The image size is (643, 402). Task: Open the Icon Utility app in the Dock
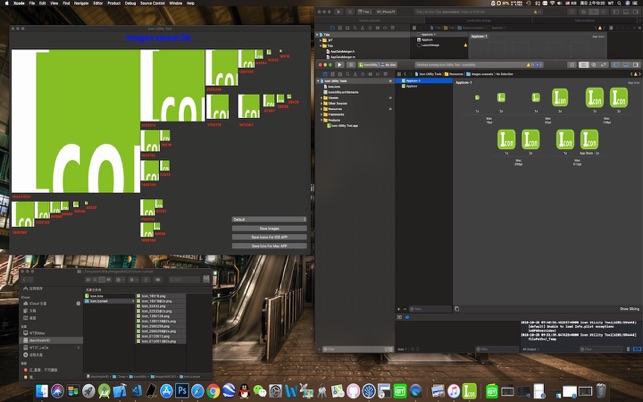click(x=469, y=391)
